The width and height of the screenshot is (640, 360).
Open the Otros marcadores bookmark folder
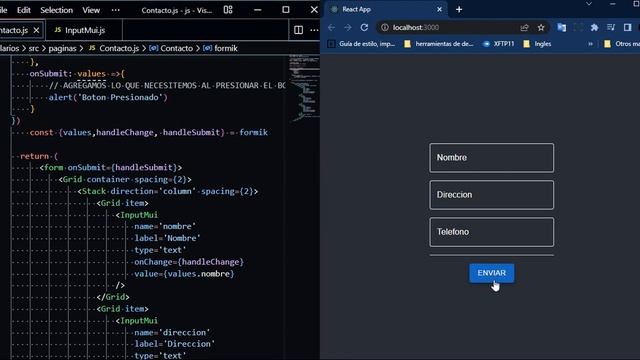(x=622, y=44)
